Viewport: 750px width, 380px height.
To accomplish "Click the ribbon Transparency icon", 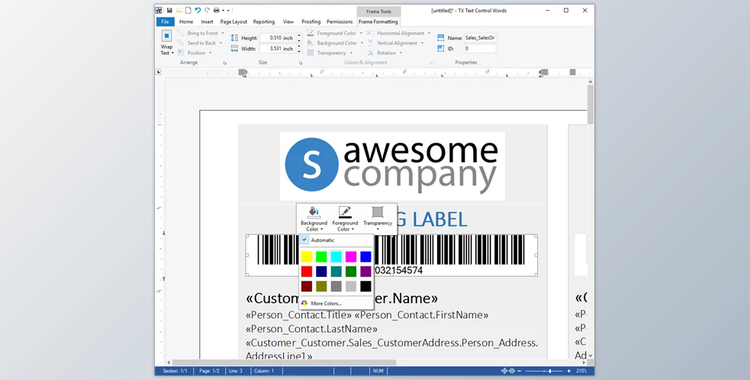I will 310,53.
